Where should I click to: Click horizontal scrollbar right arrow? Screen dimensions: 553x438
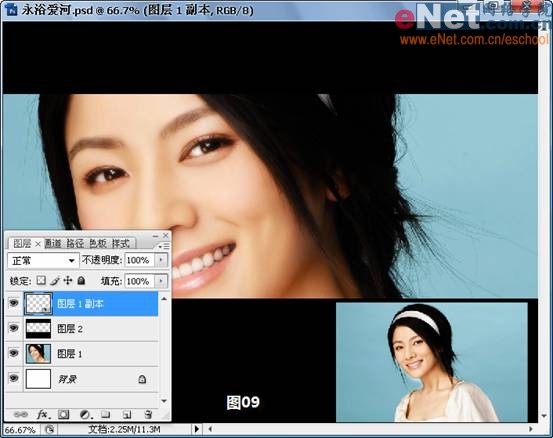531,429
